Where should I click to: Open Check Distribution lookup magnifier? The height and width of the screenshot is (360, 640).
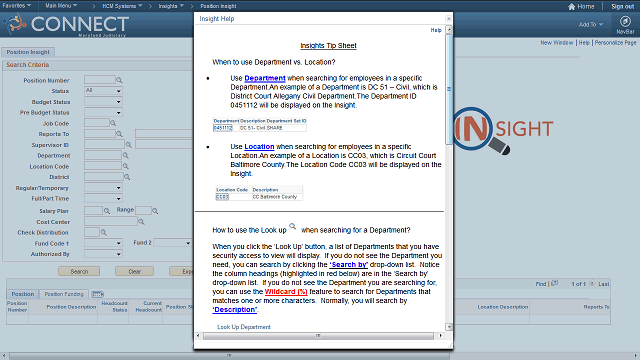tap(104, 232)
